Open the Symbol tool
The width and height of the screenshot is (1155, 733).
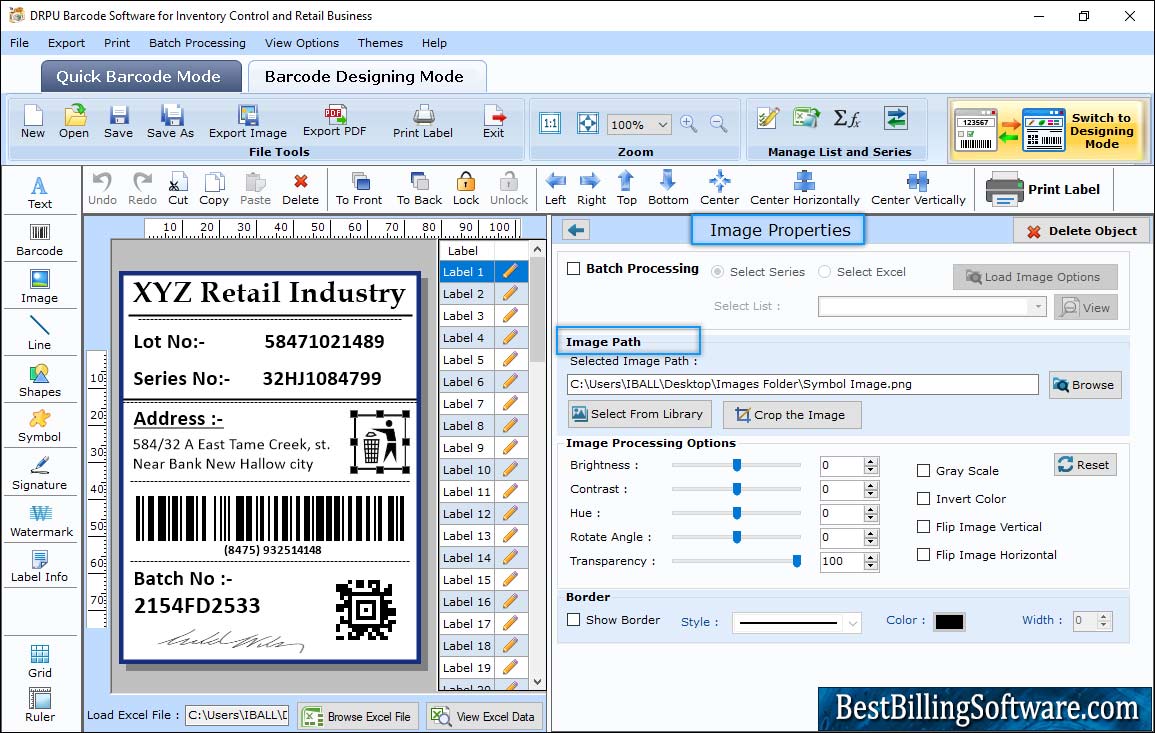[x=40, y=426]
